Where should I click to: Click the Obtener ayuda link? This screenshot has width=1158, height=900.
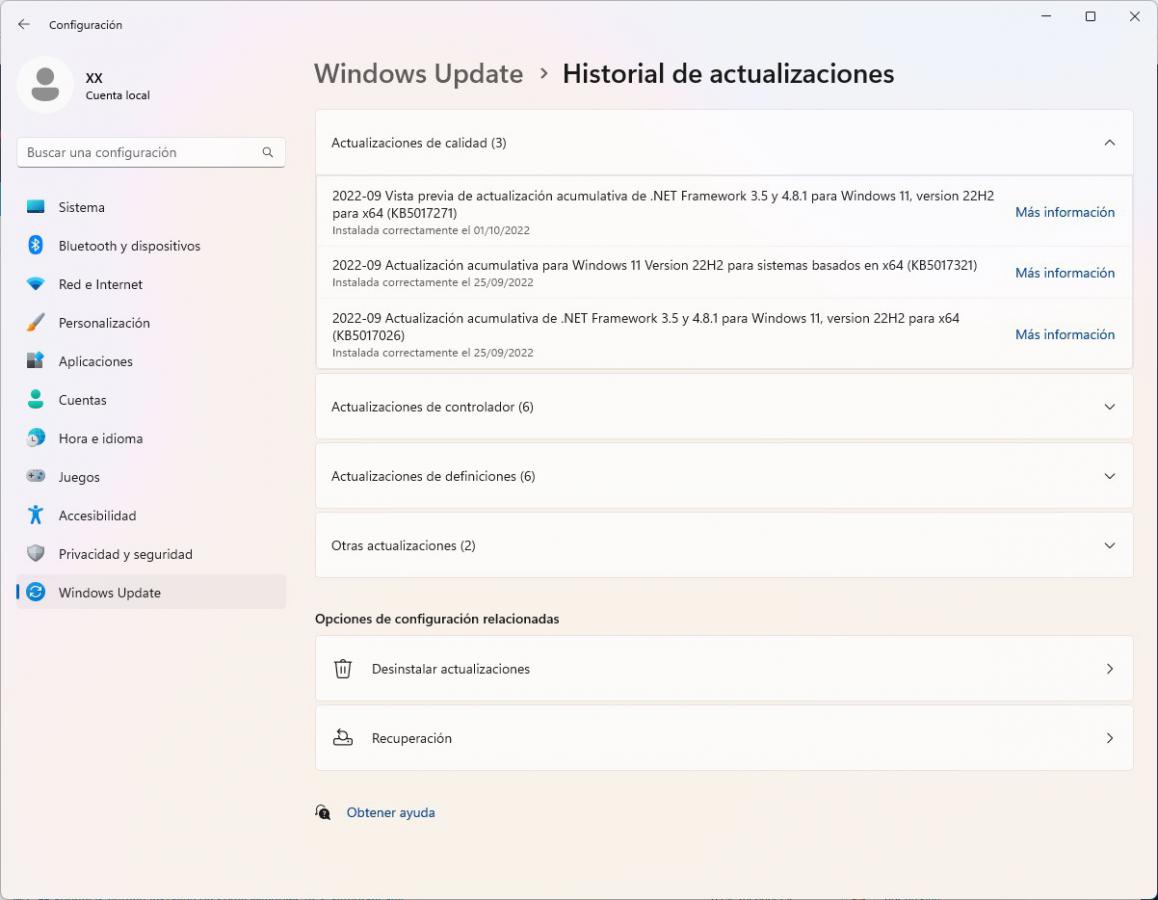pos(390,813)
